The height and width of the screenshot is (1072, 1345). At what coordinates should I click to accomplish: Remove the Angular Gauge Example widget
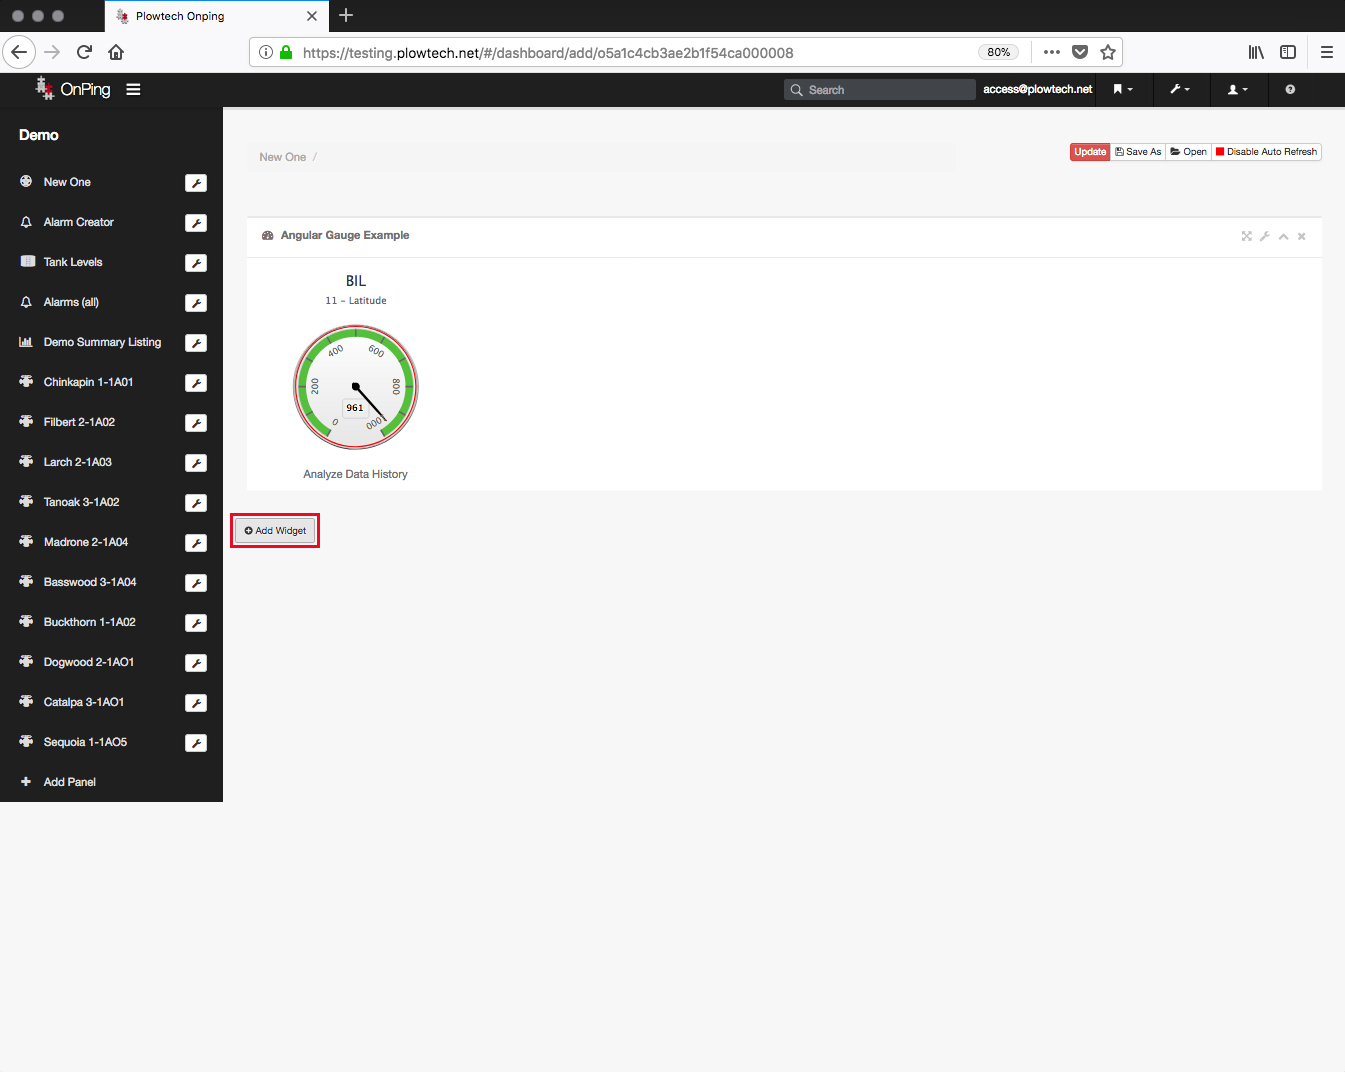1302,236
